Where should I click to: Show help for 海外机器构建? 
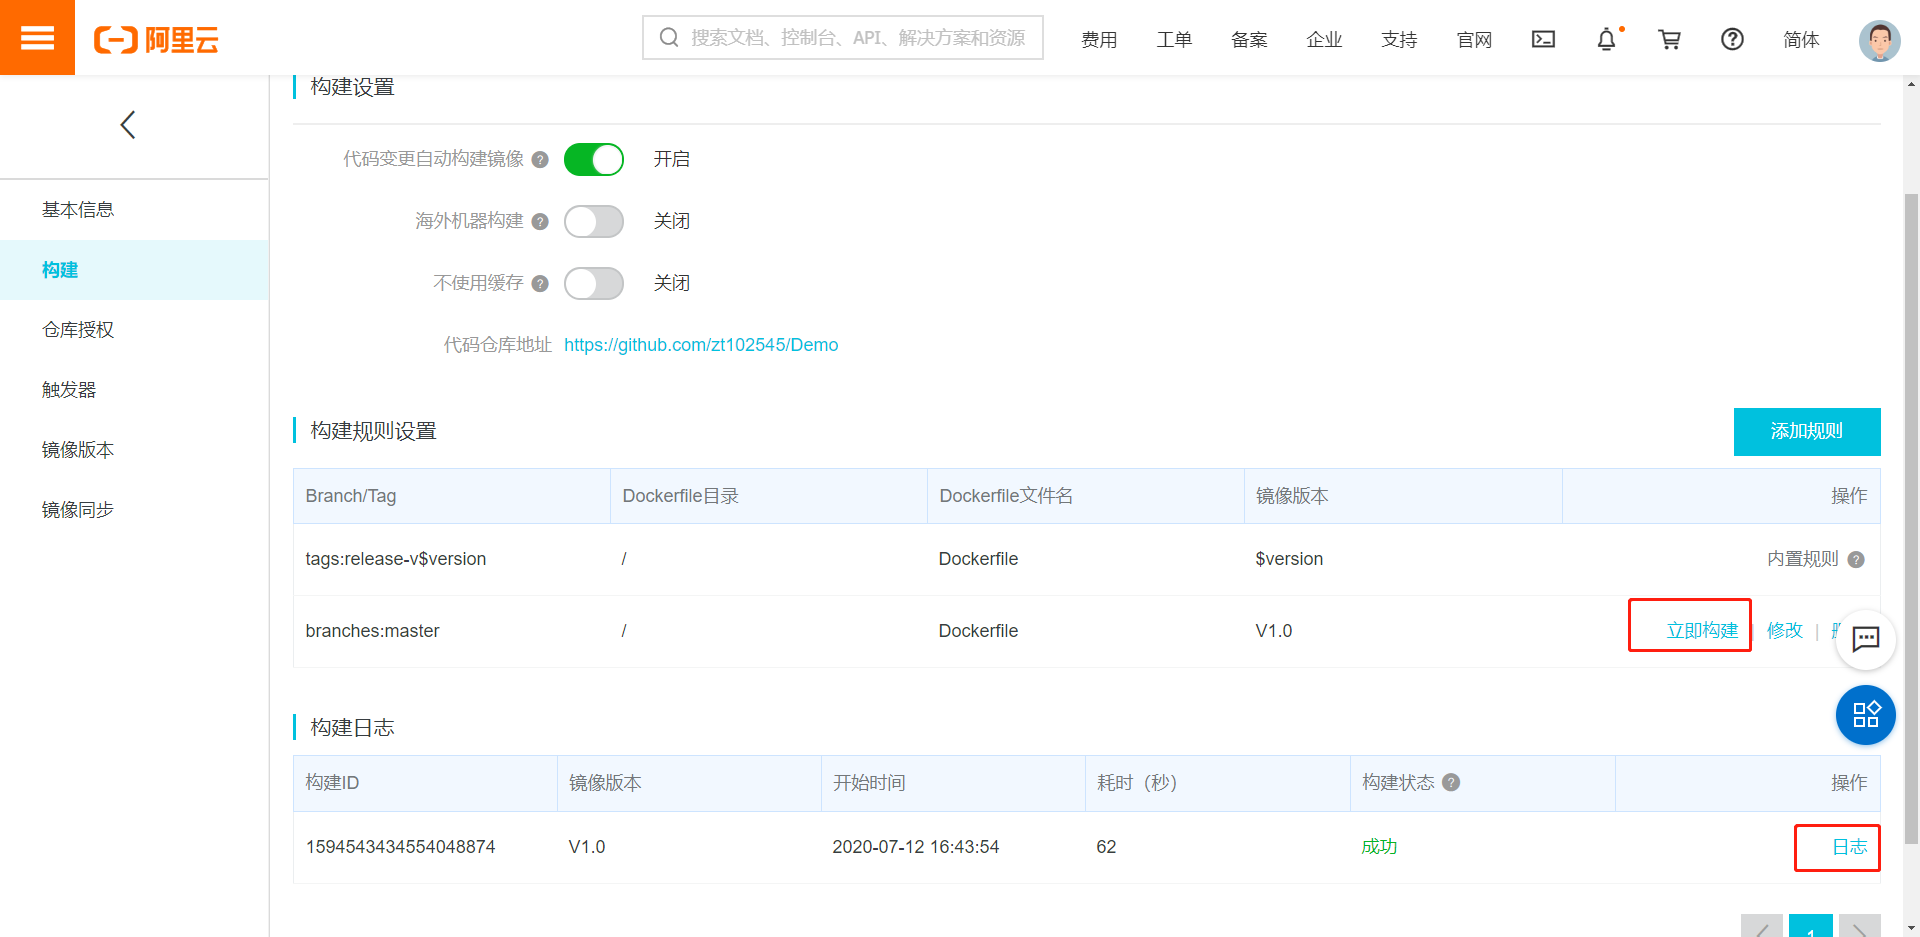click(540, 222)
